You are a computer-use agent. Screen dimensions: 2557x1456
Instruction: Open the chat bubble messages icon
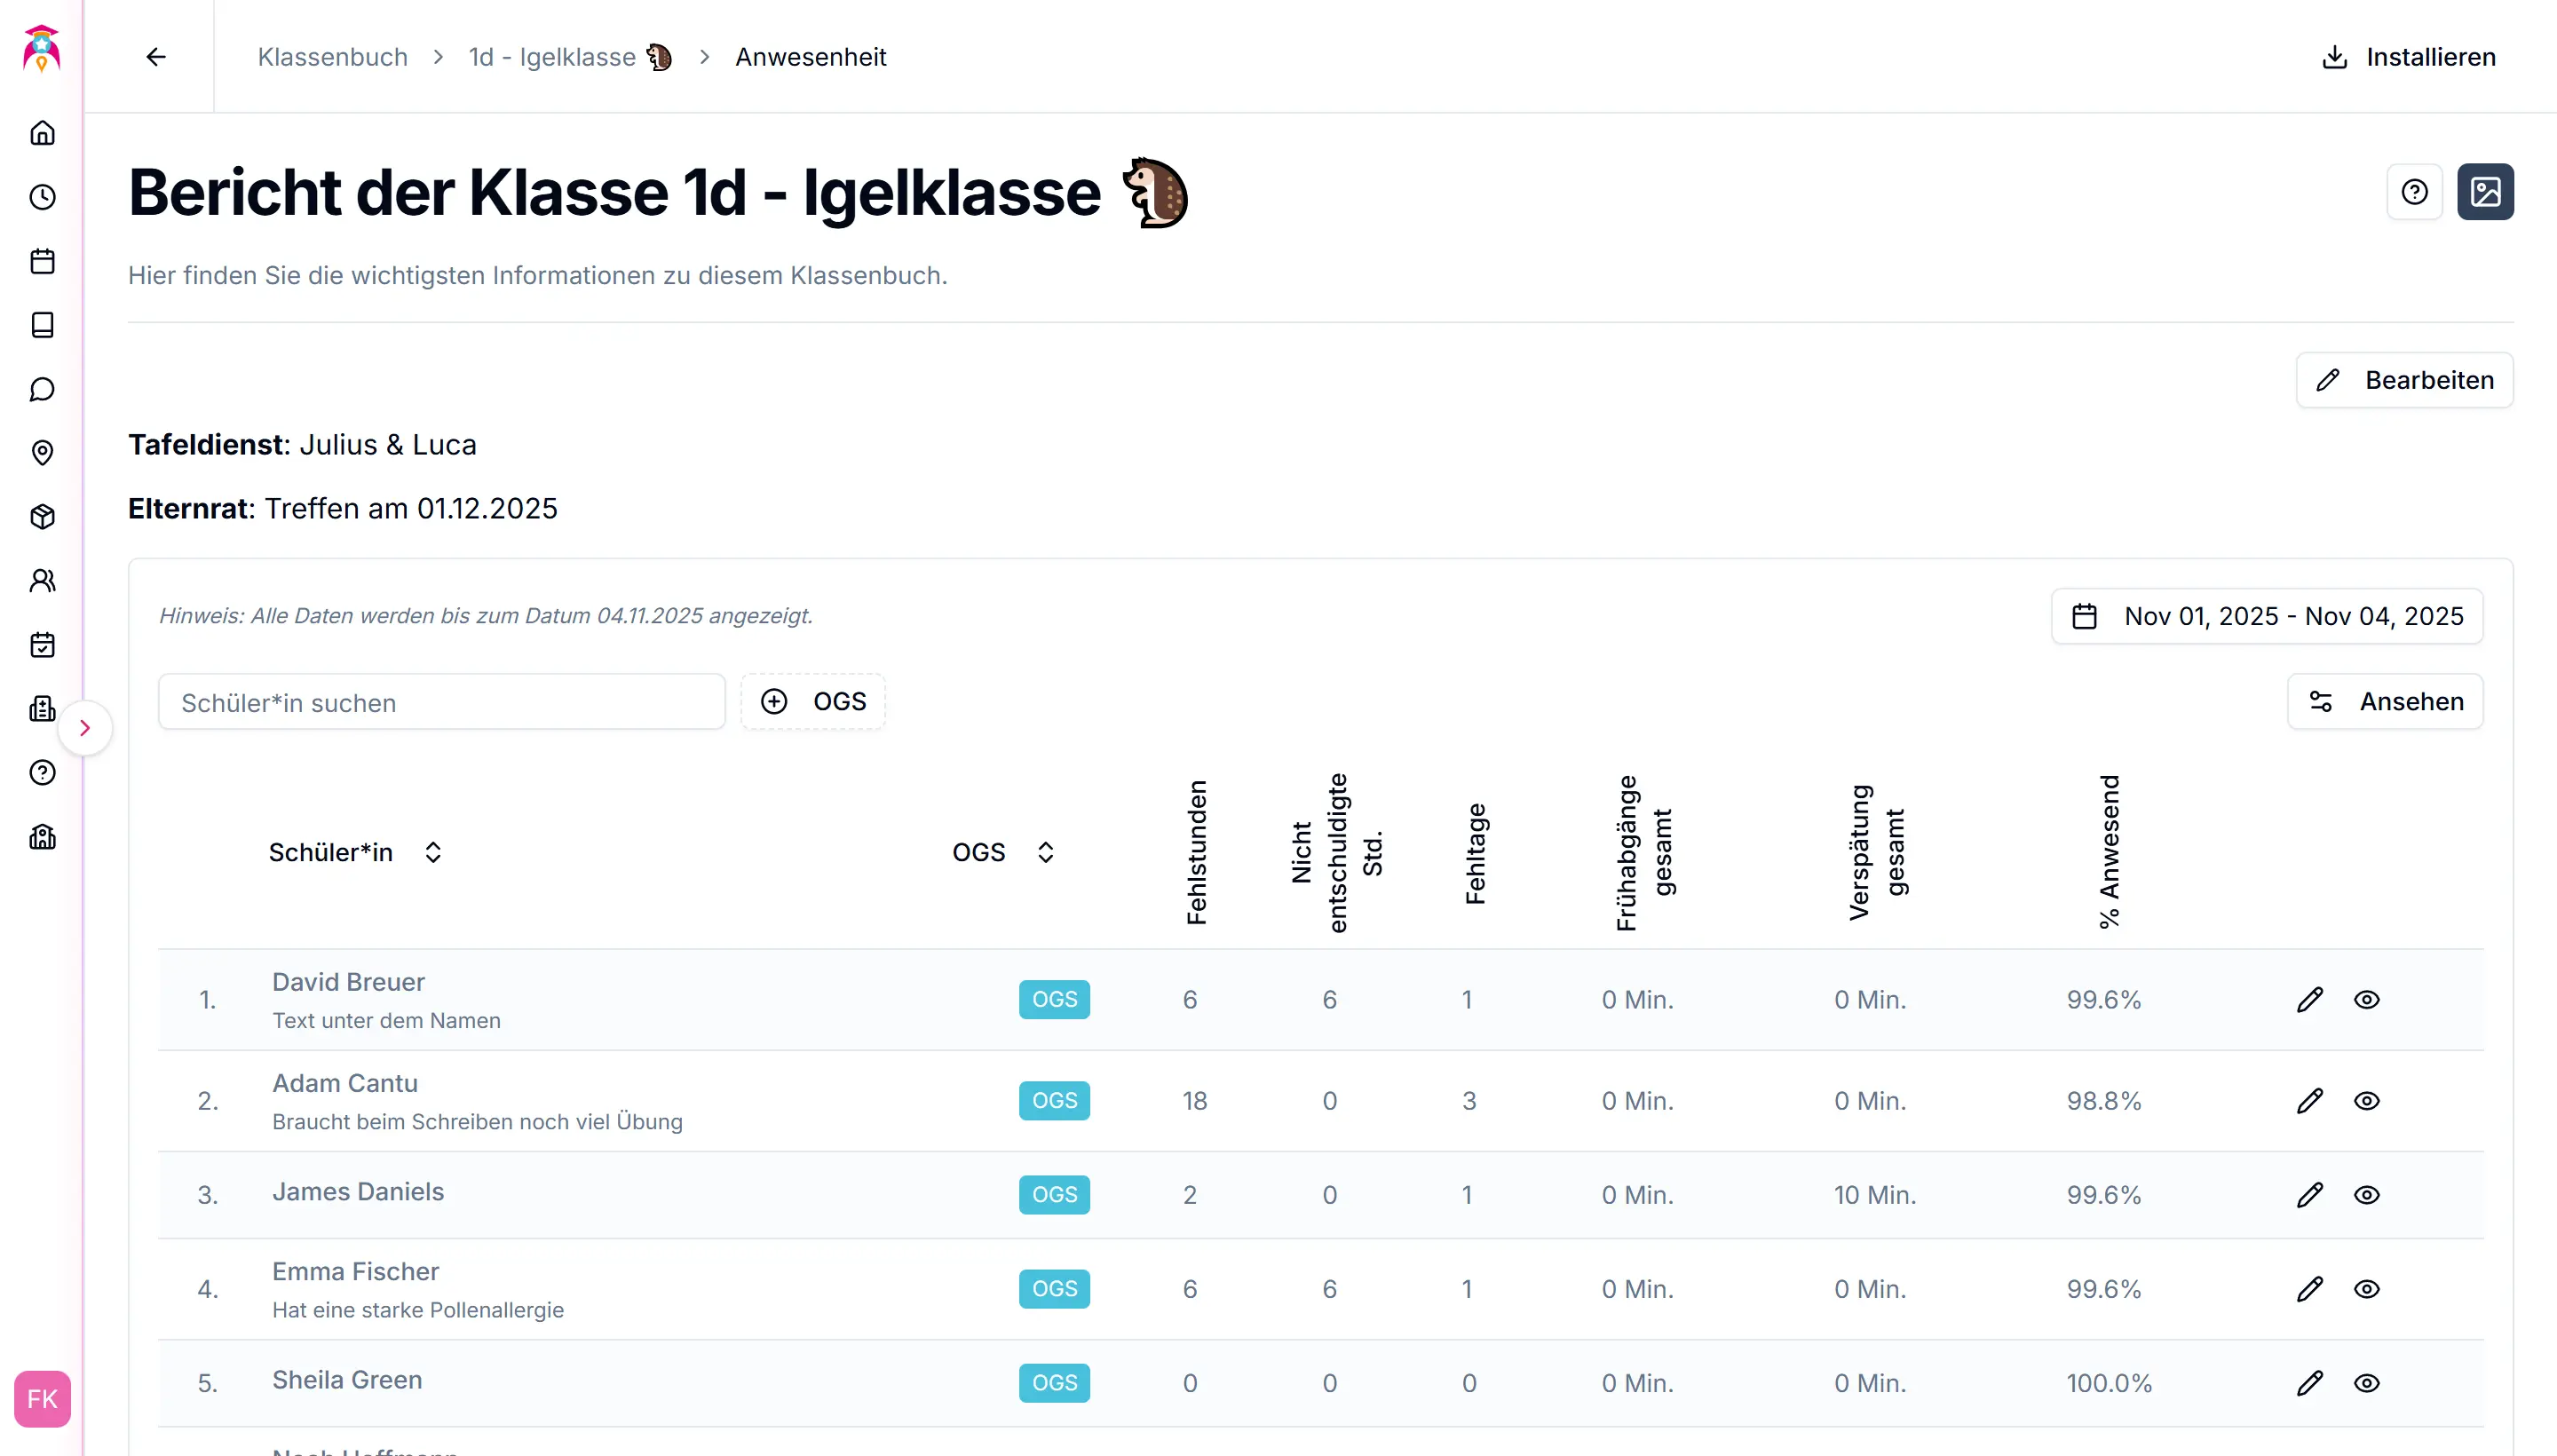pyautogui.click(x=42, y=389)
